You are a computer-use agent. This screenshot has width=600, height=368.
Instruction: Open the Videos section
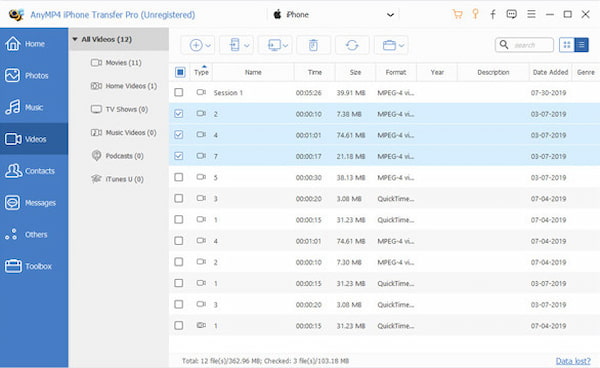[x=34, y=139]
